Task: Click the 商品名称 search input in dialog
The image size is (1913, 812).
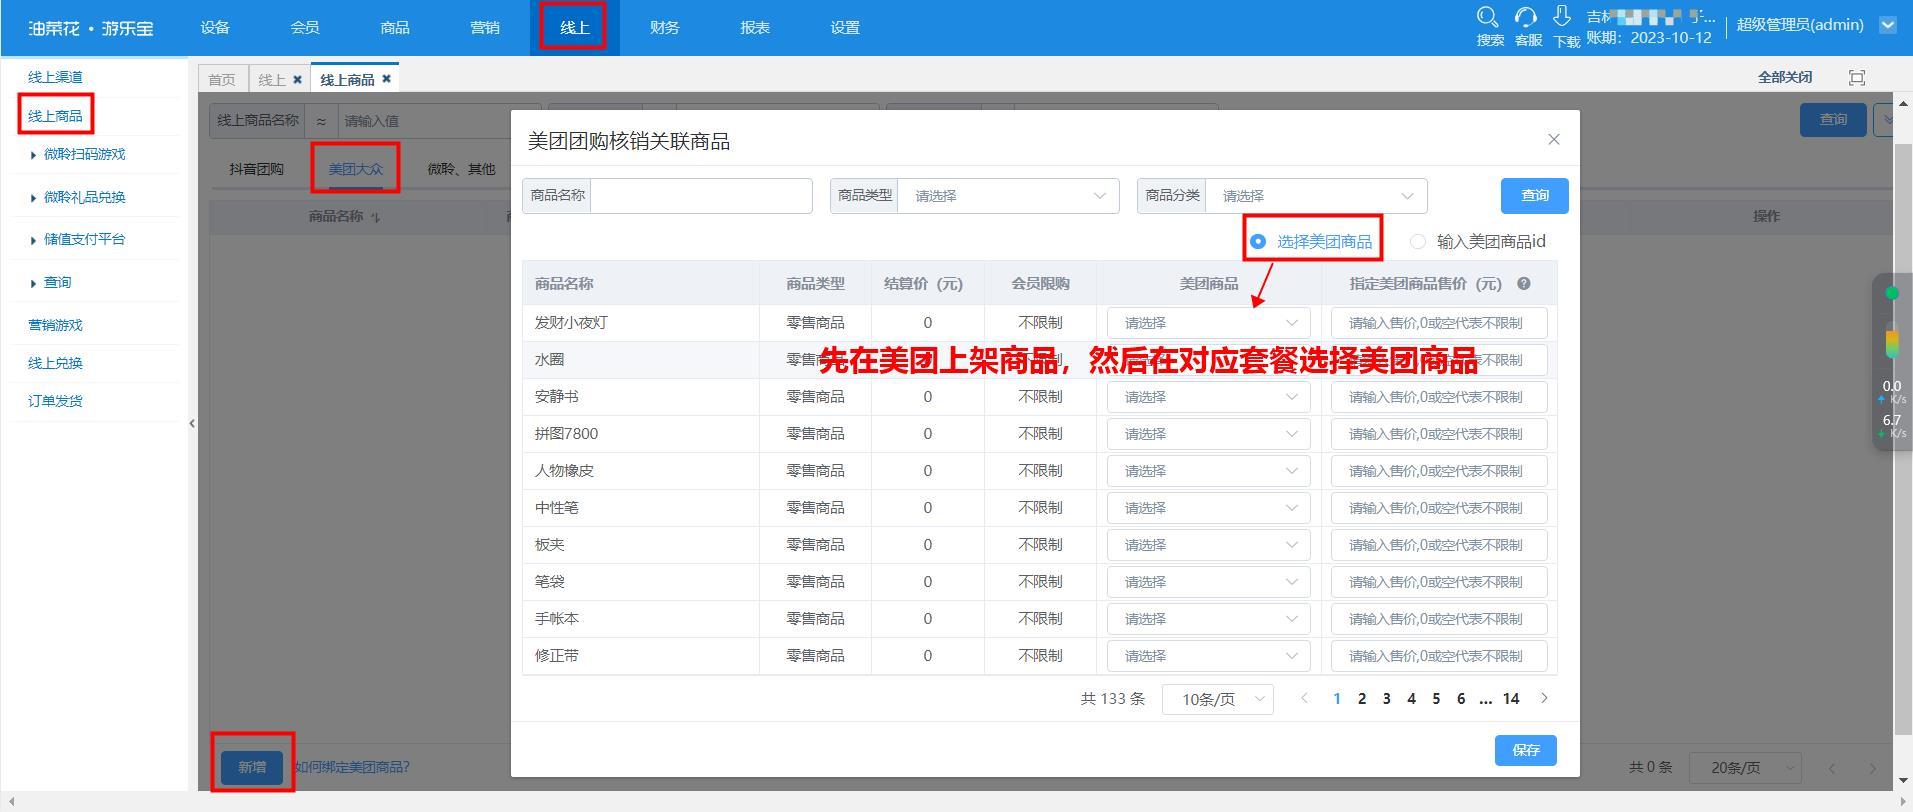Action: click(x=701, y=196)
